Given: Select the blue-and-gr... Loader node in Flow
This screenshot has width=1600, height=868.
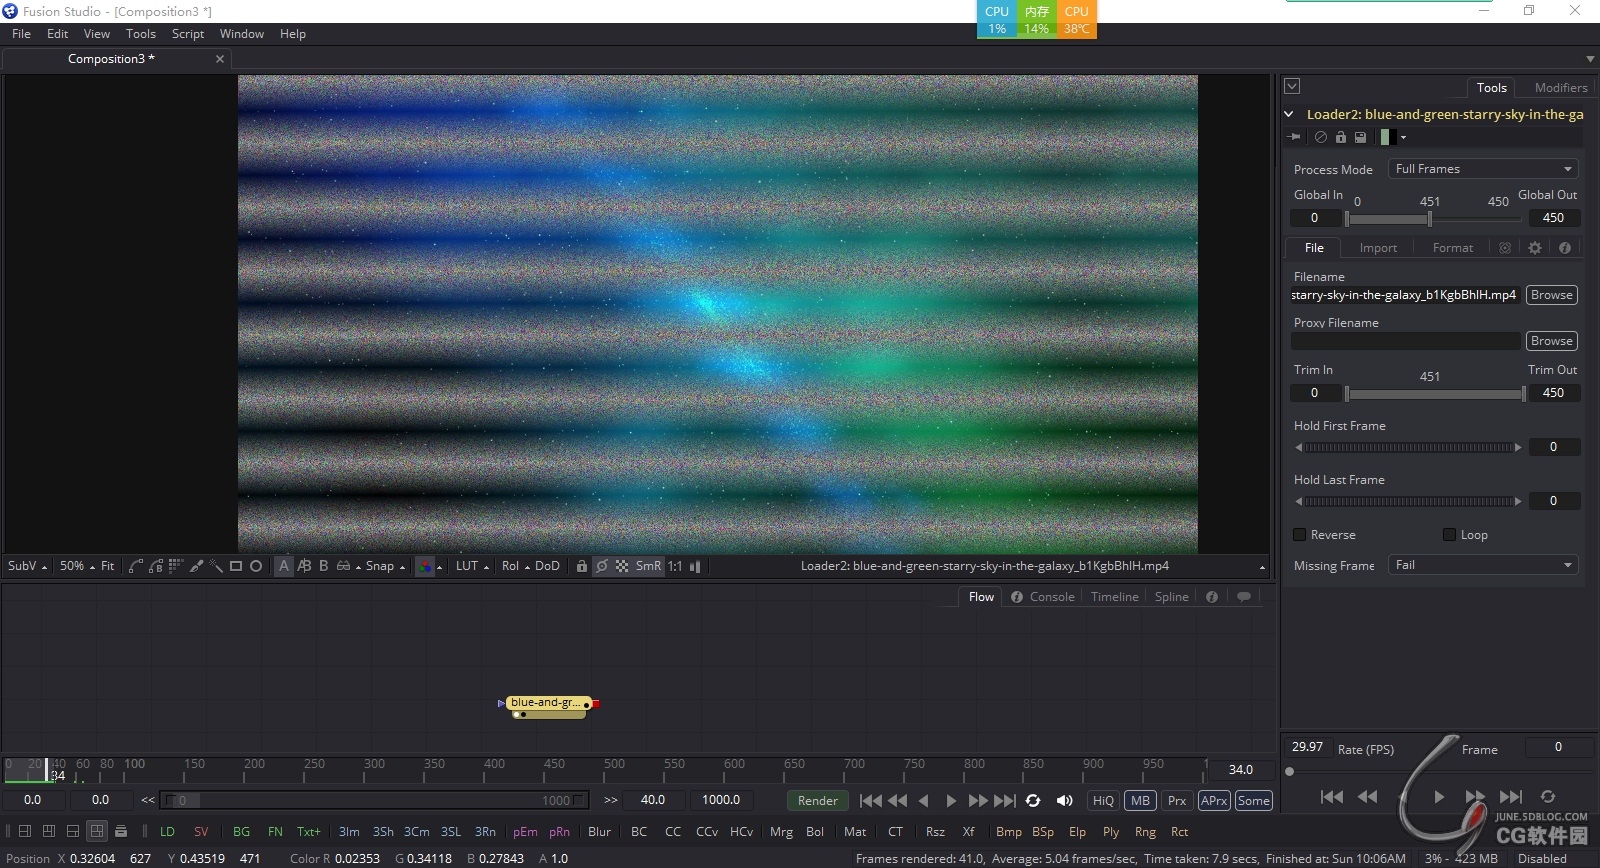Looking at the screenshot, I should [x=548, y=703].
